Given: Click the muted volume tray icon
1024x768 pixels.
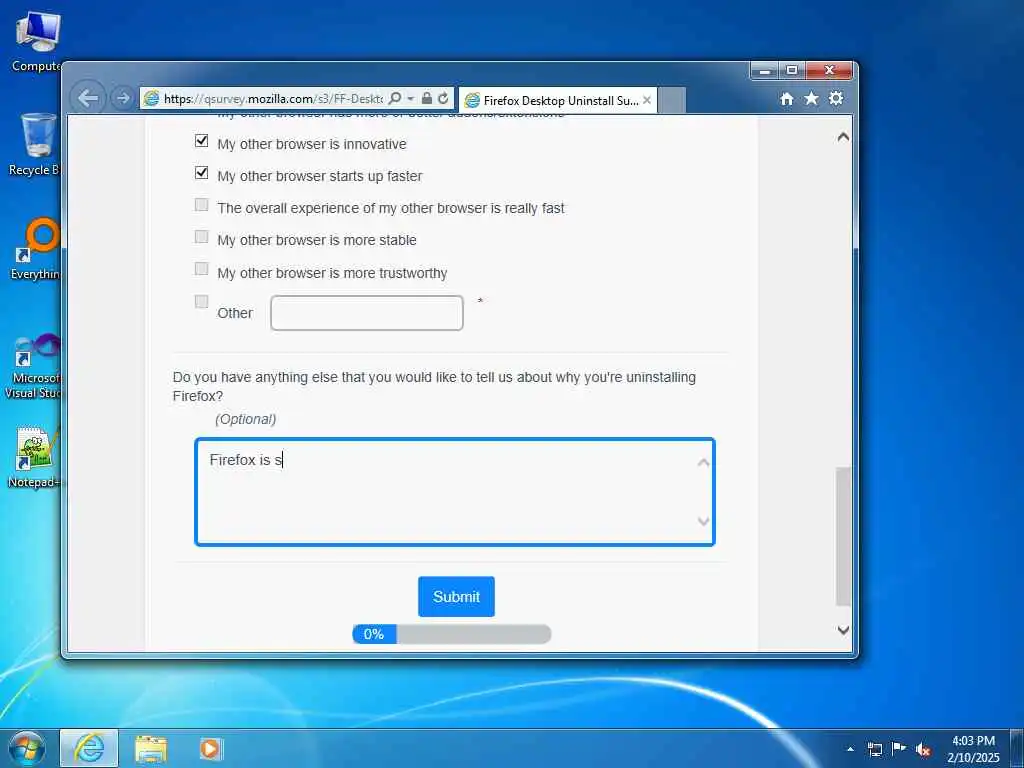Looking at the screenshot, I should 923,750.
